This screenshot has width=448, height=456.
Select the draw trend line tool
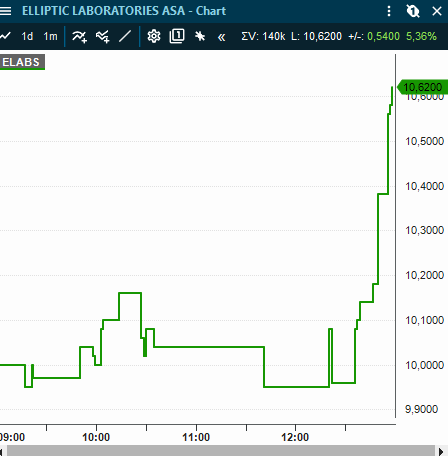pos(125,36)
